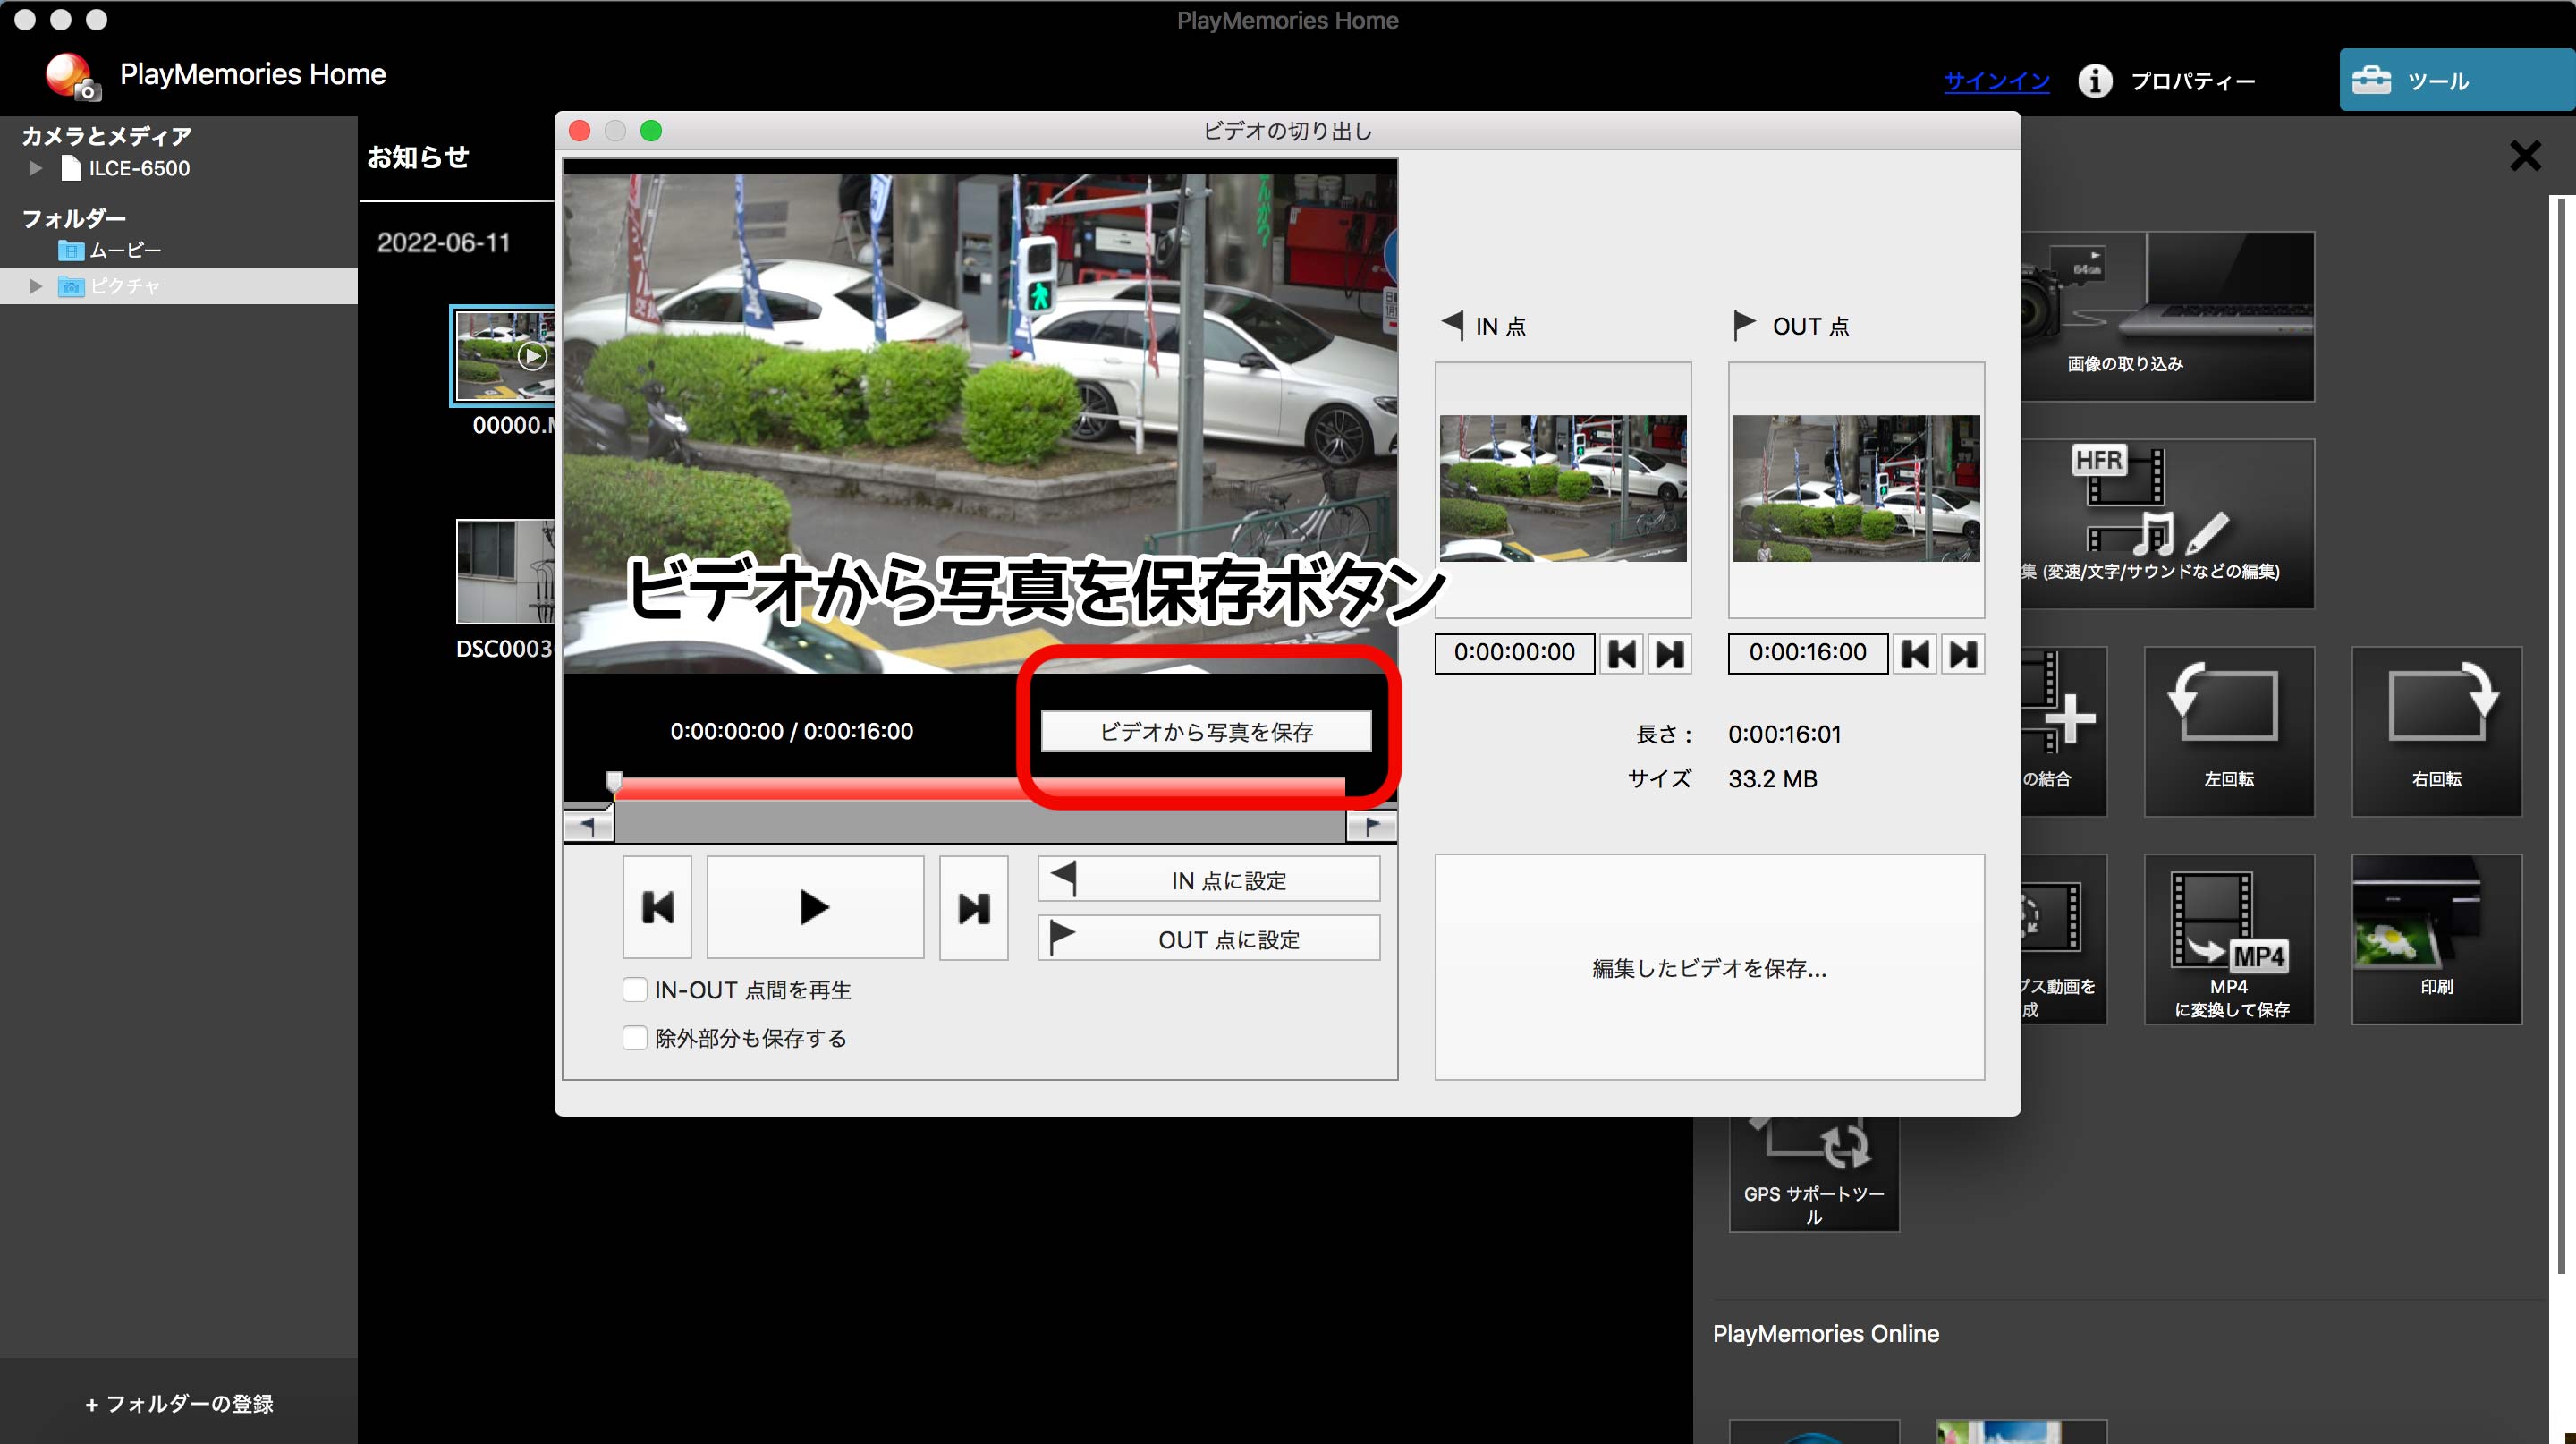Enable 除外部分も保存する checkbox

[x=634, y=1037]
